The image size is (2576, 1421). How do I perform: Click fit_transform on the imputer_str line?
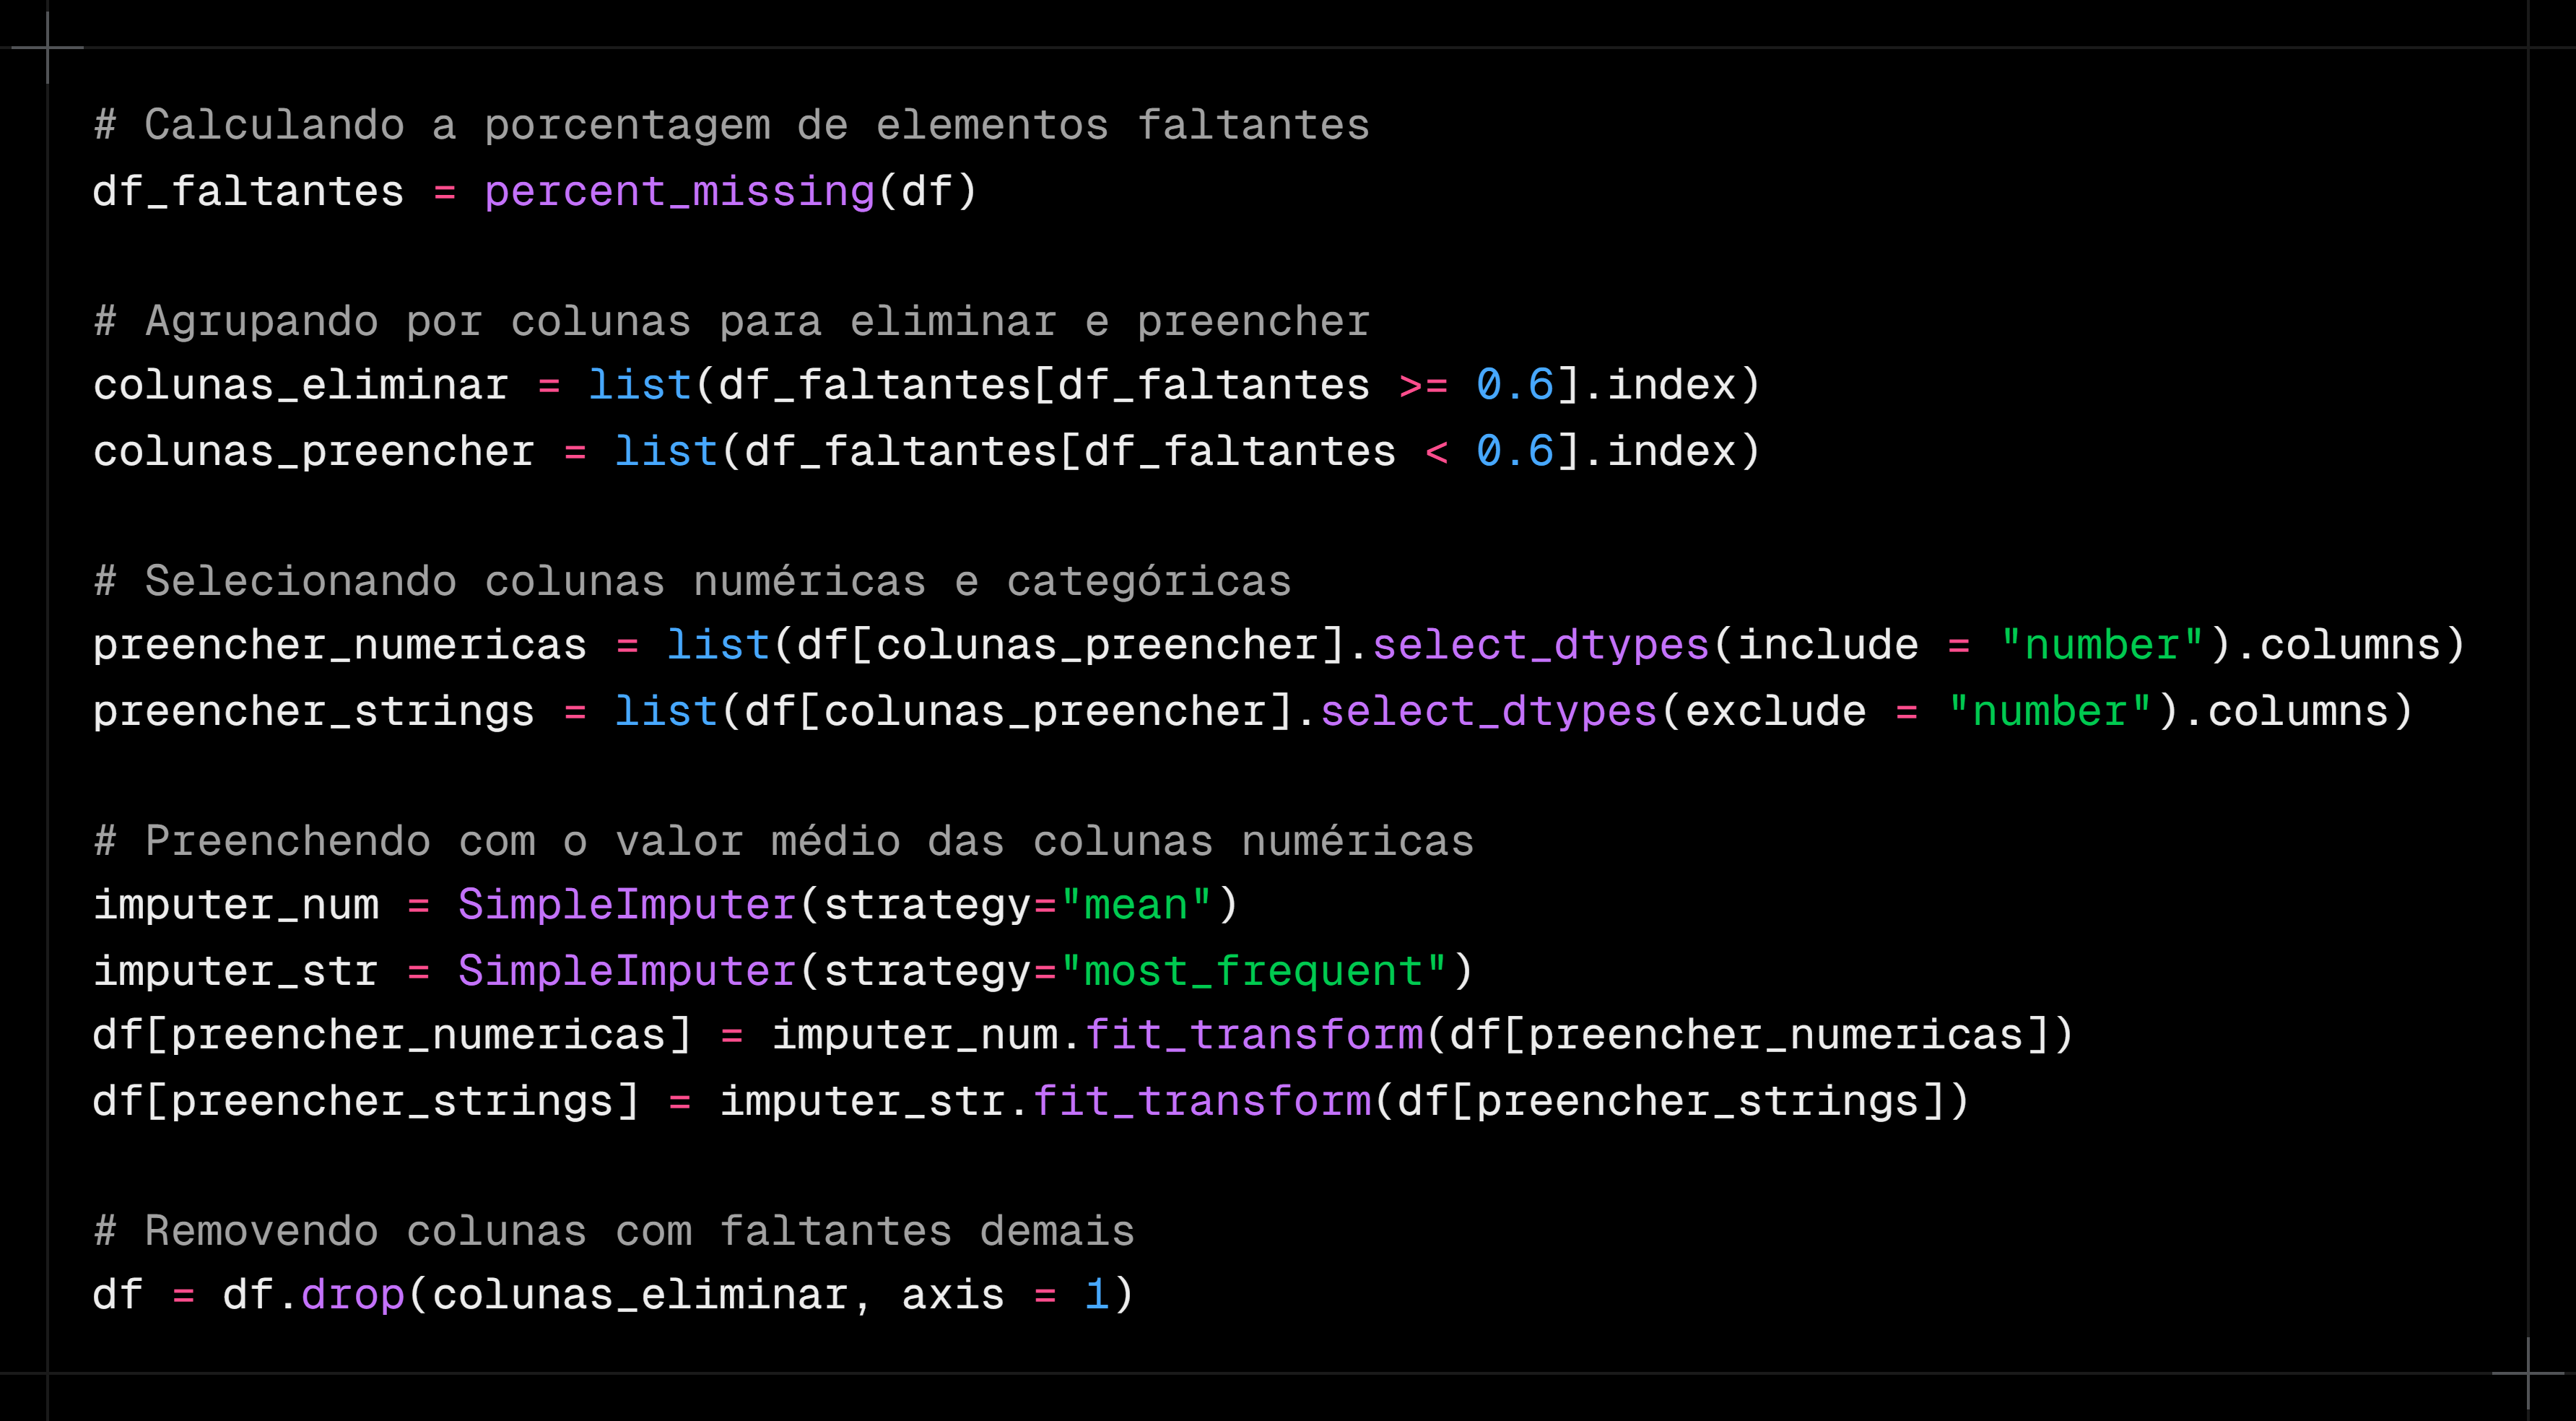click(x=1202, y=1101)
